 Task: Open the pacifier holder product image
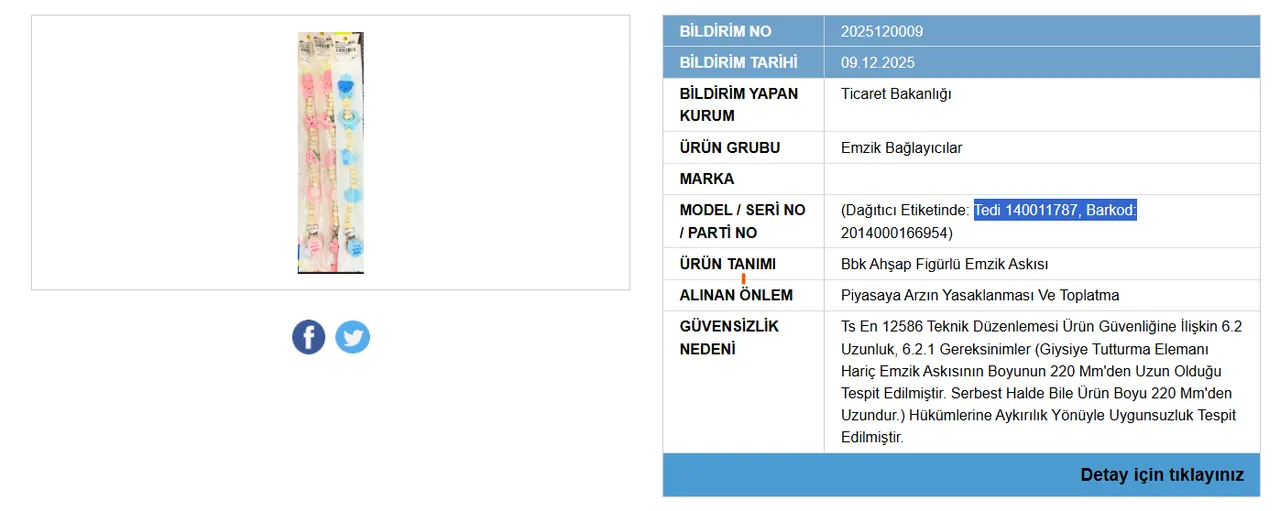click(331, 153)
